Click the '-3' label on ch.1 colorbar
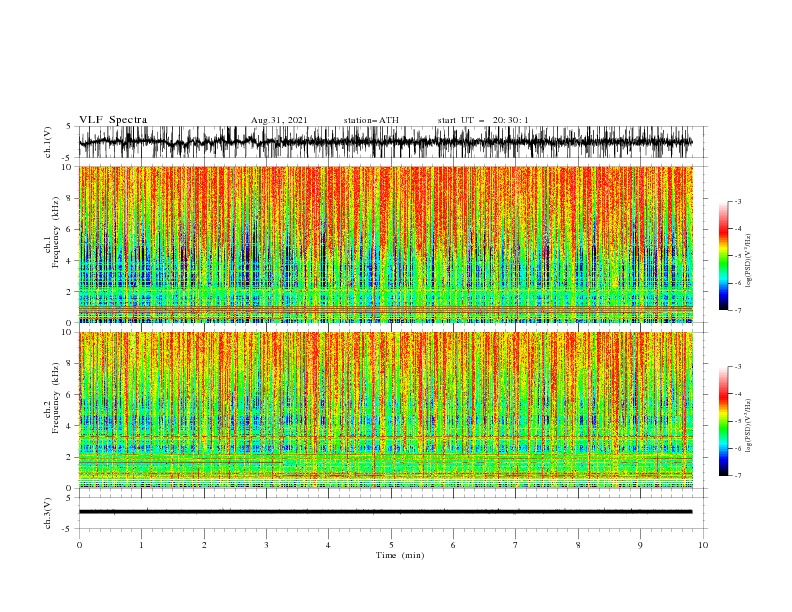 coord(737,201)
